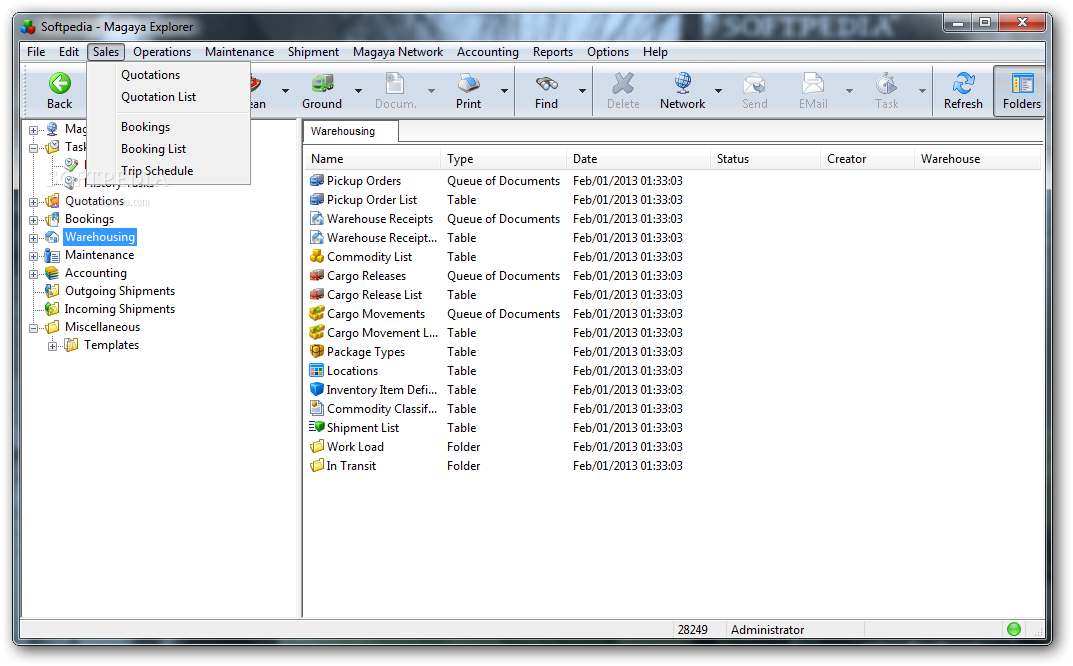Expand the Maintenance tree node
This screenshot has height=666, width=1073.
click(x=34, y=256)
